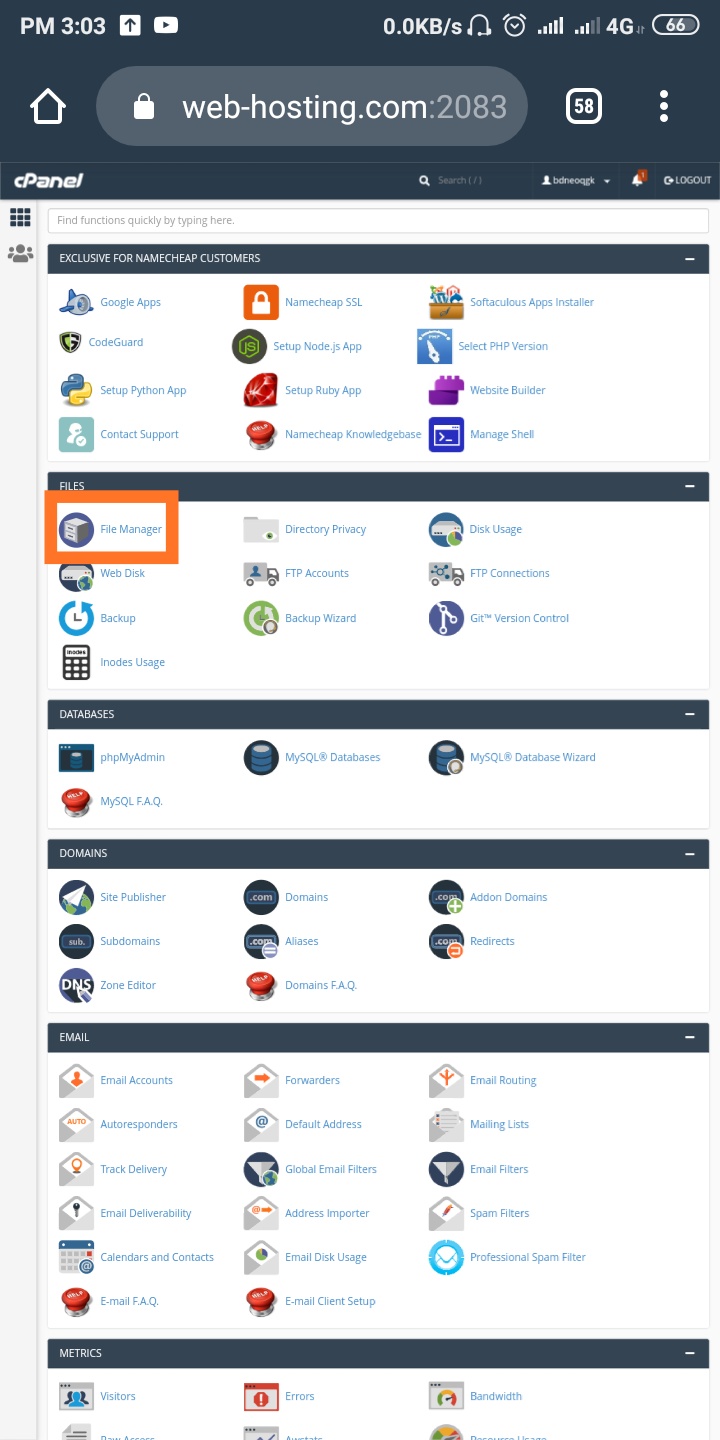Open Google Apps icon
Viewport: 720px width, 1440px height.
pos(76,302)
